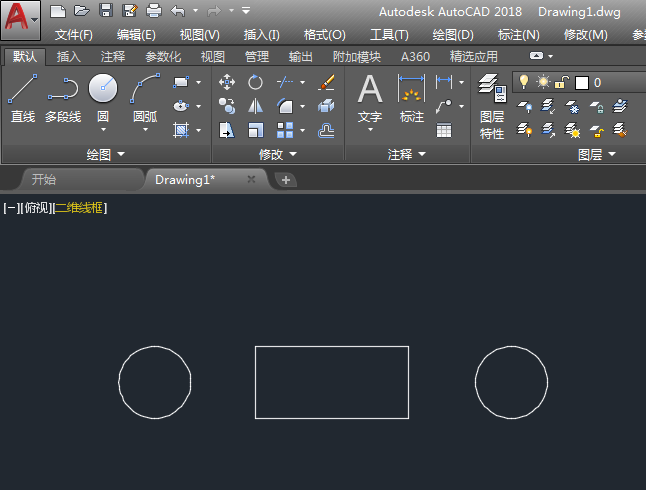This screenshot has height=490, width=646.
Task: Select the Hatch tool
Action: (x=181, y=130)
